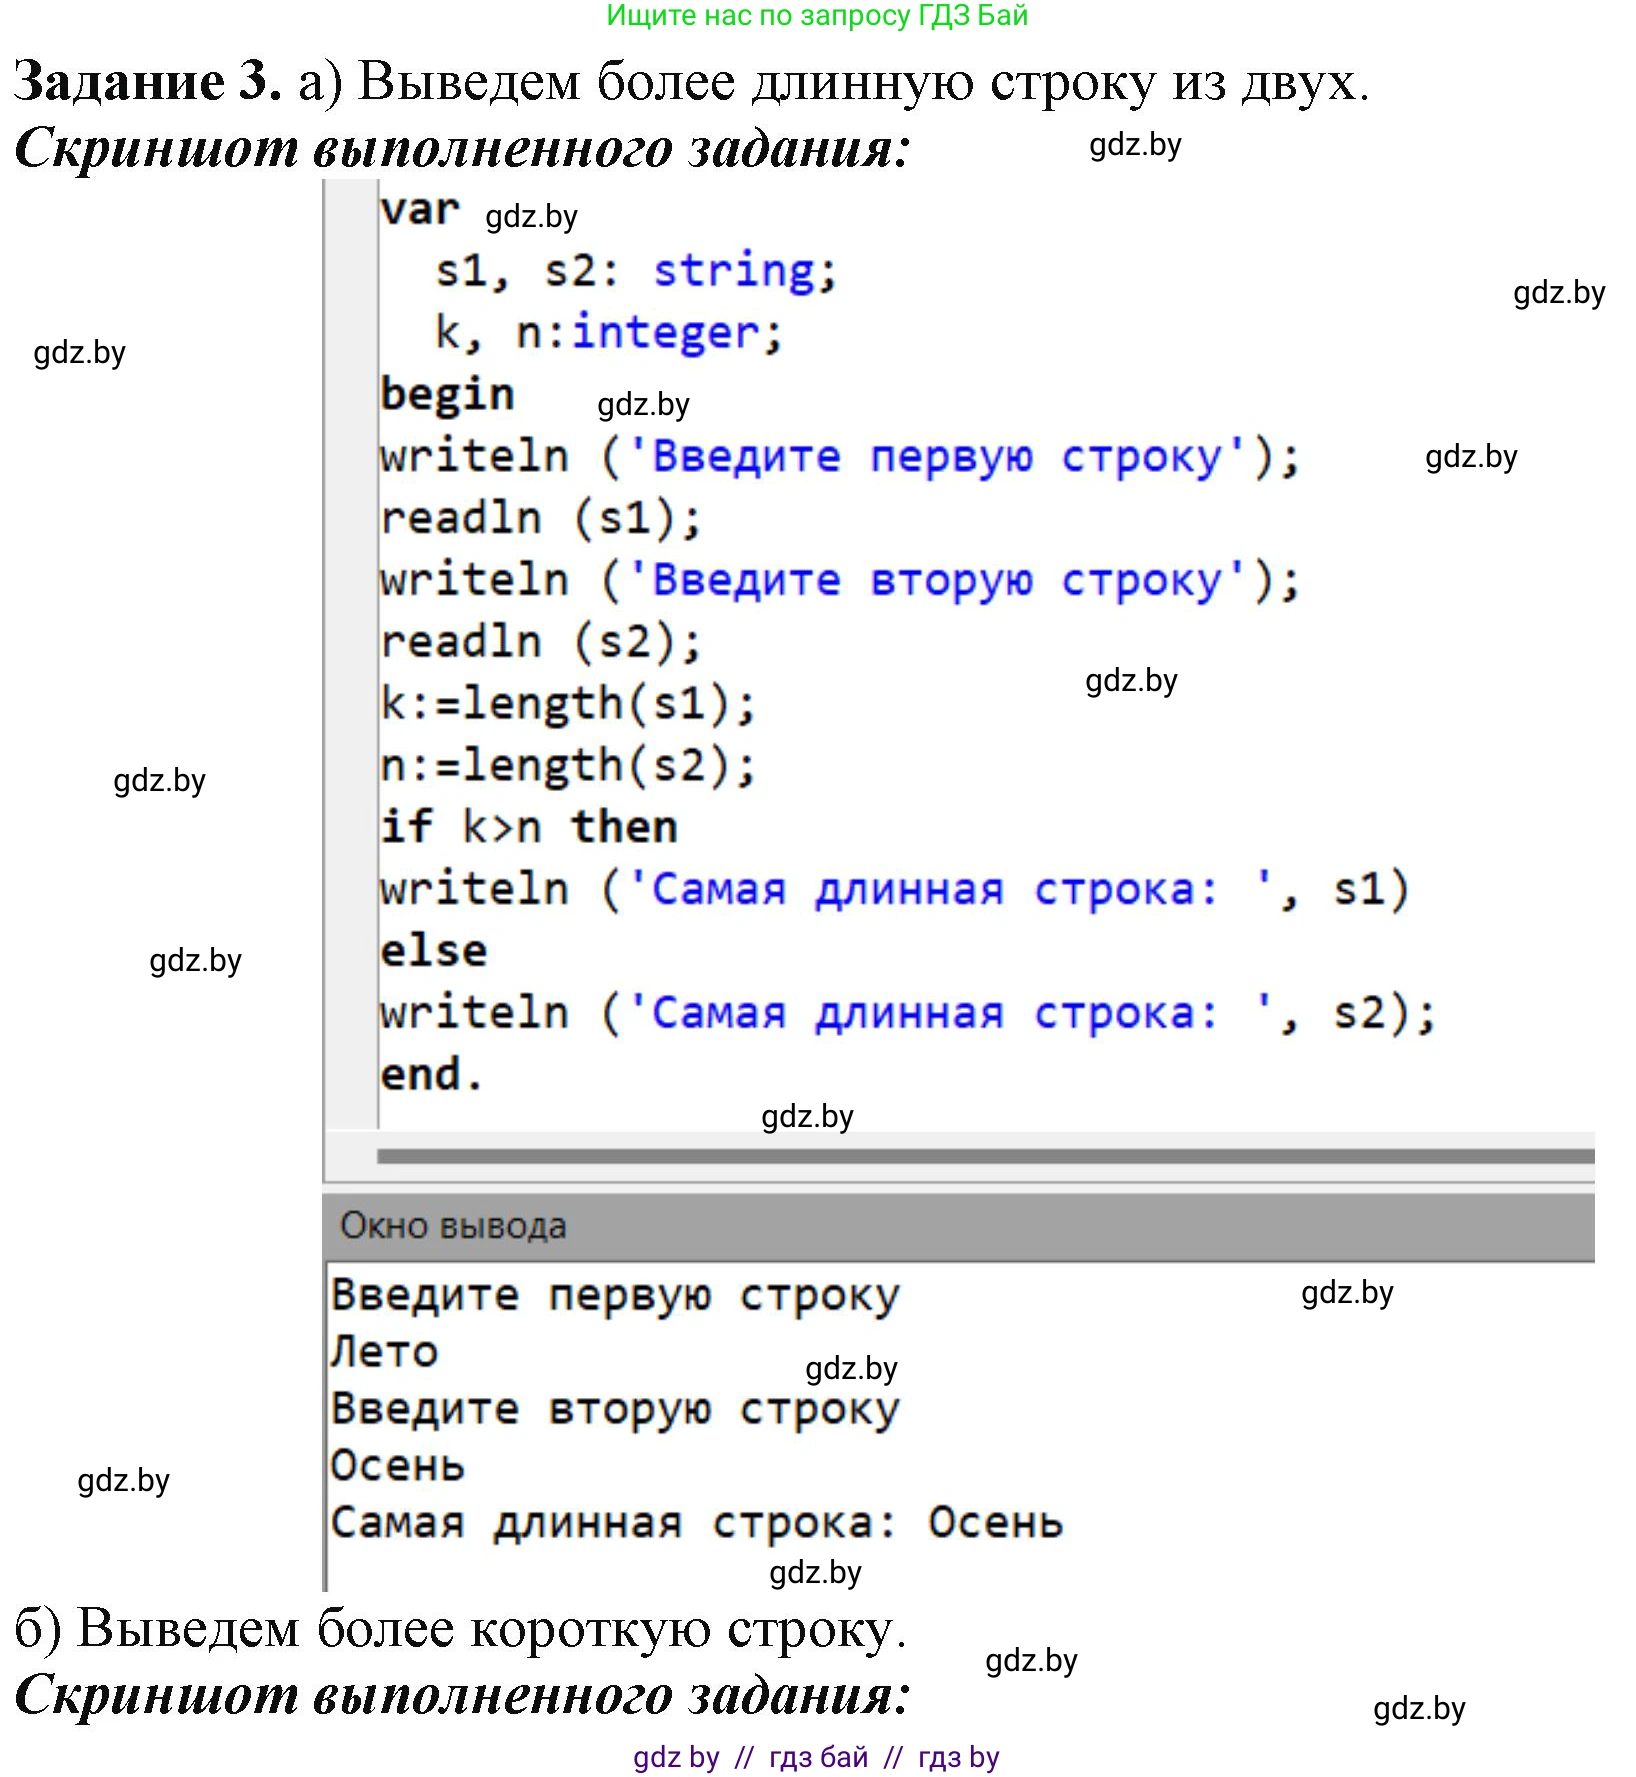The width and height of the screenshot is (1636, 1777).
Task: Click the editor's horizontal scrollbar
Action: click(985, 1156)
